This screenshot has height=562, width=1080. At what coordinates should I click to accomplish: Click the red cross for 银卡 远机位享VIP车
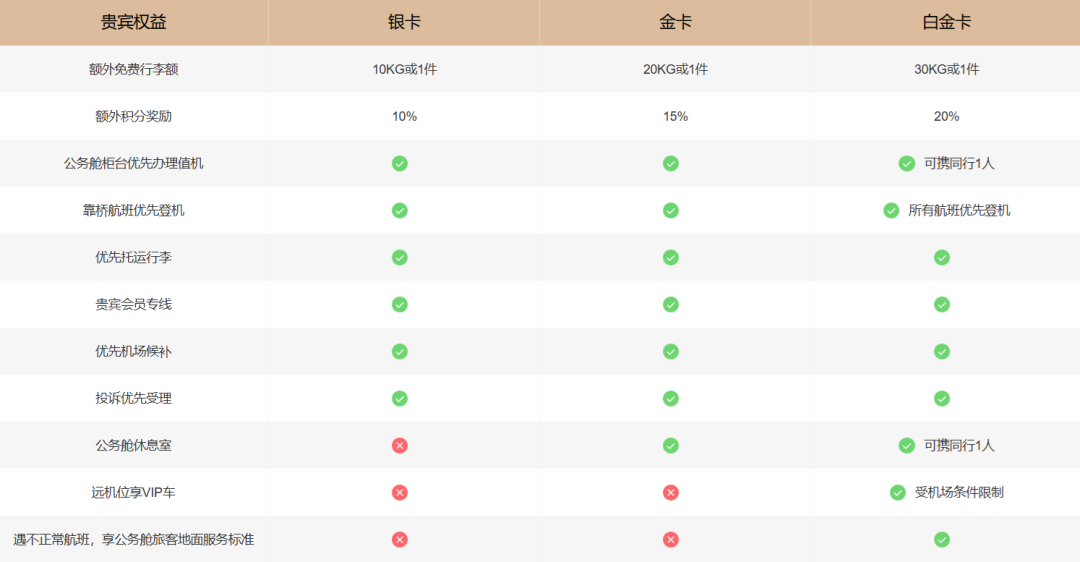click(x=399, y=492)
